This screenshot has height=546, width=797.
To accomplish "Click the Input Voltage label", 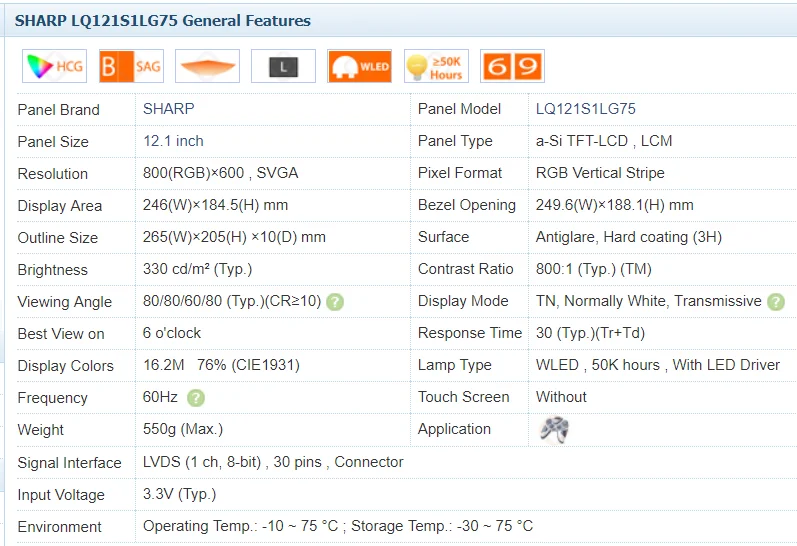I will pyautogui.click(x=61, y=495).
